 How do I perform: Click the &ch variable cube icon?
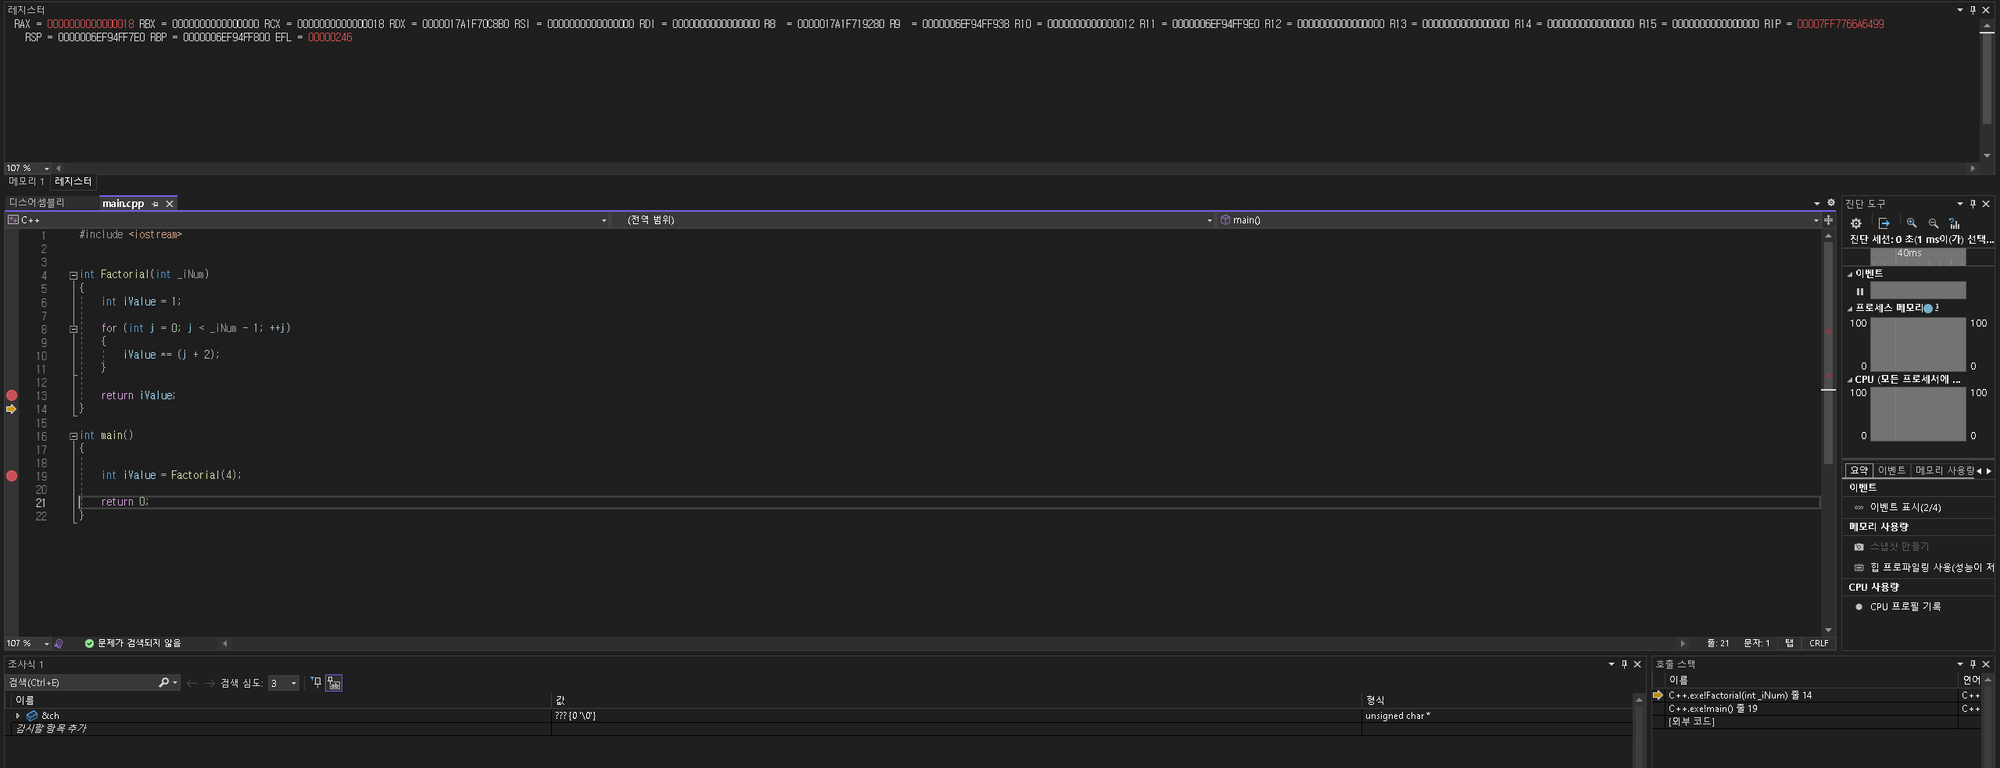coord(32,716)
